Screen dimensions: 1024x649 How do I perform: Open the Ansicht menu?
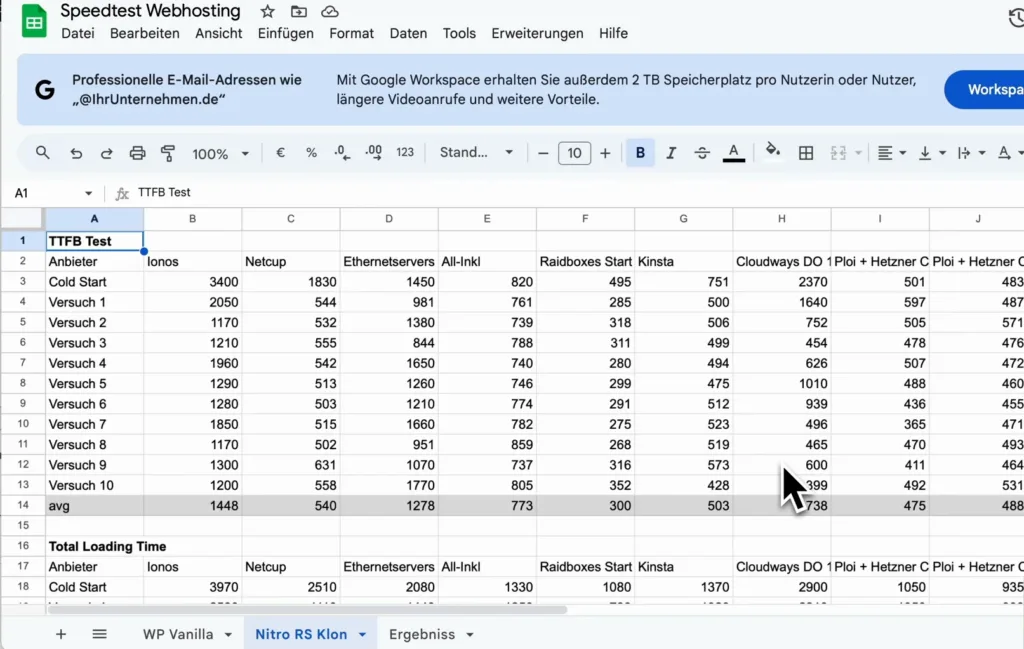218,33
